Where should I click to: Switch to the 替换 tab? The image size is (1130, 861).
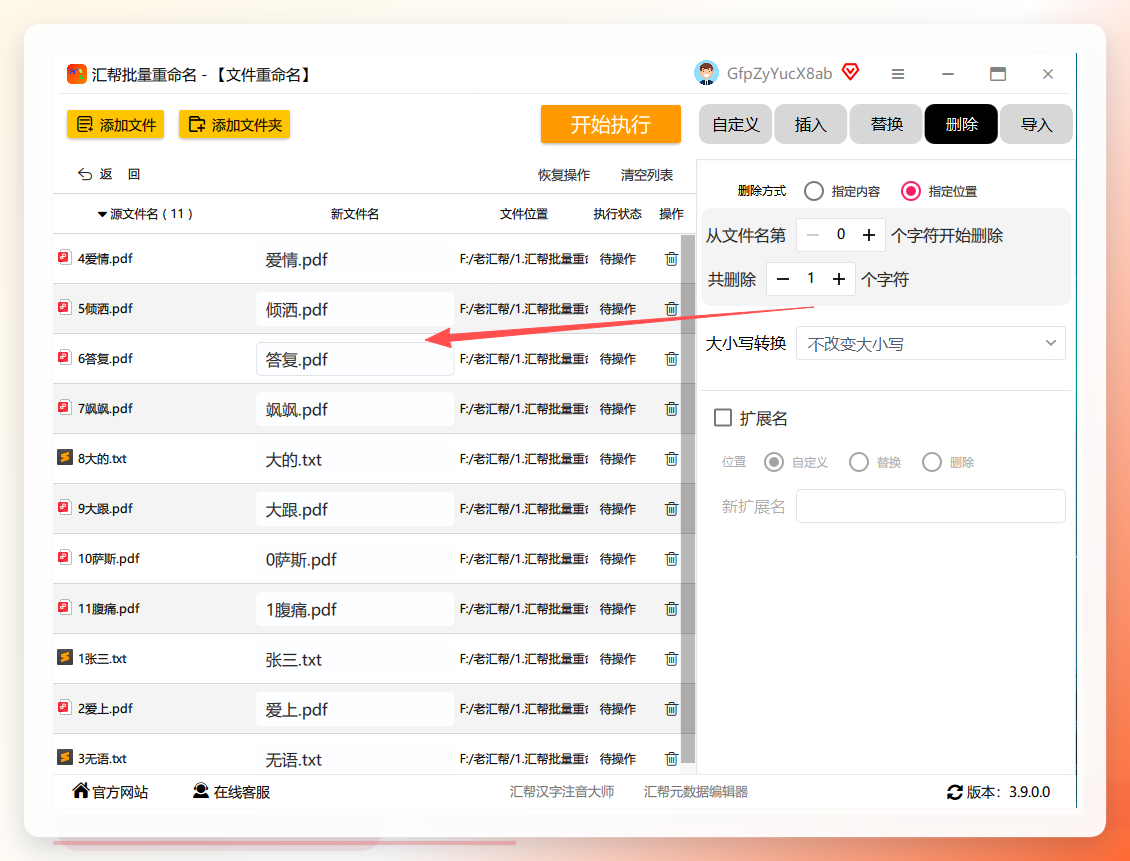pos(886,124)
